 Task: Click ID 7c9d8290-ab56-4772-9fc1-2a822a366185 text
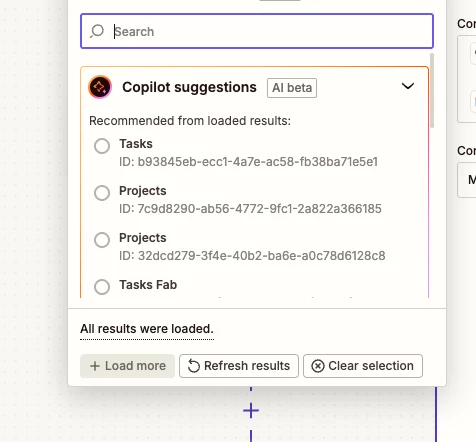pos(250,209)
